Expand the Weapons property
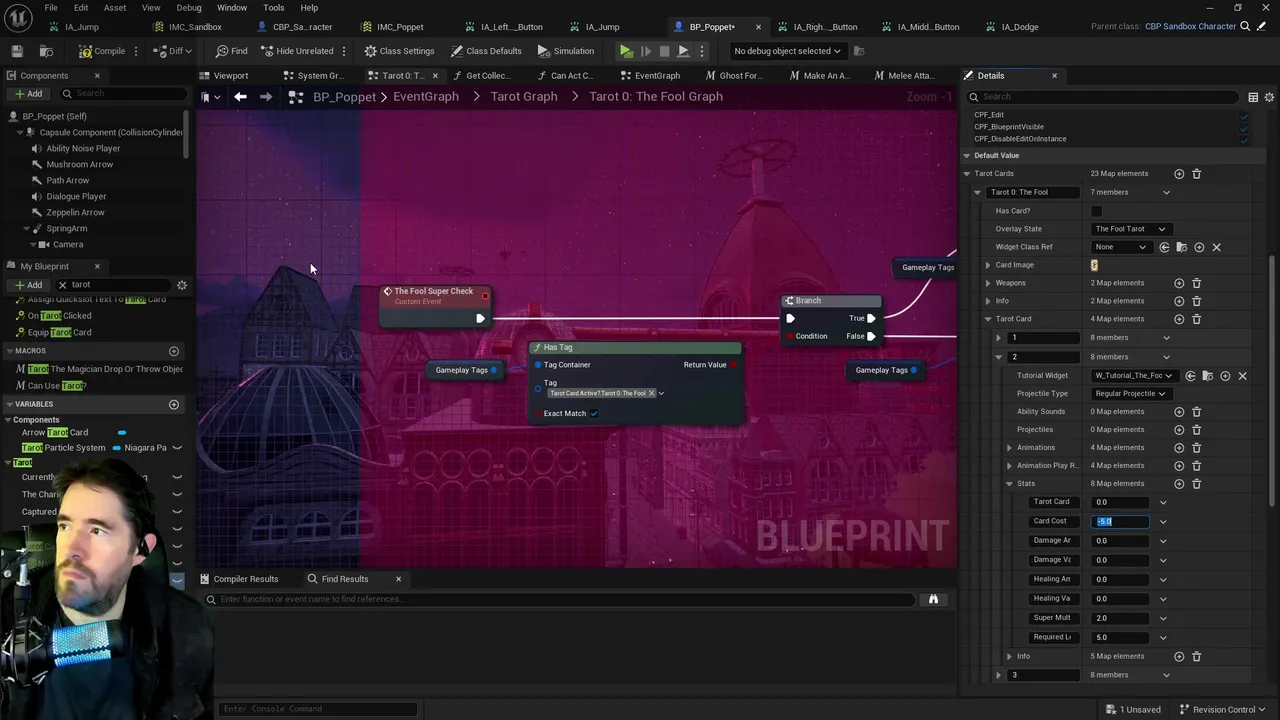Viewport: 1280px width, 720px height. (988, 283)
